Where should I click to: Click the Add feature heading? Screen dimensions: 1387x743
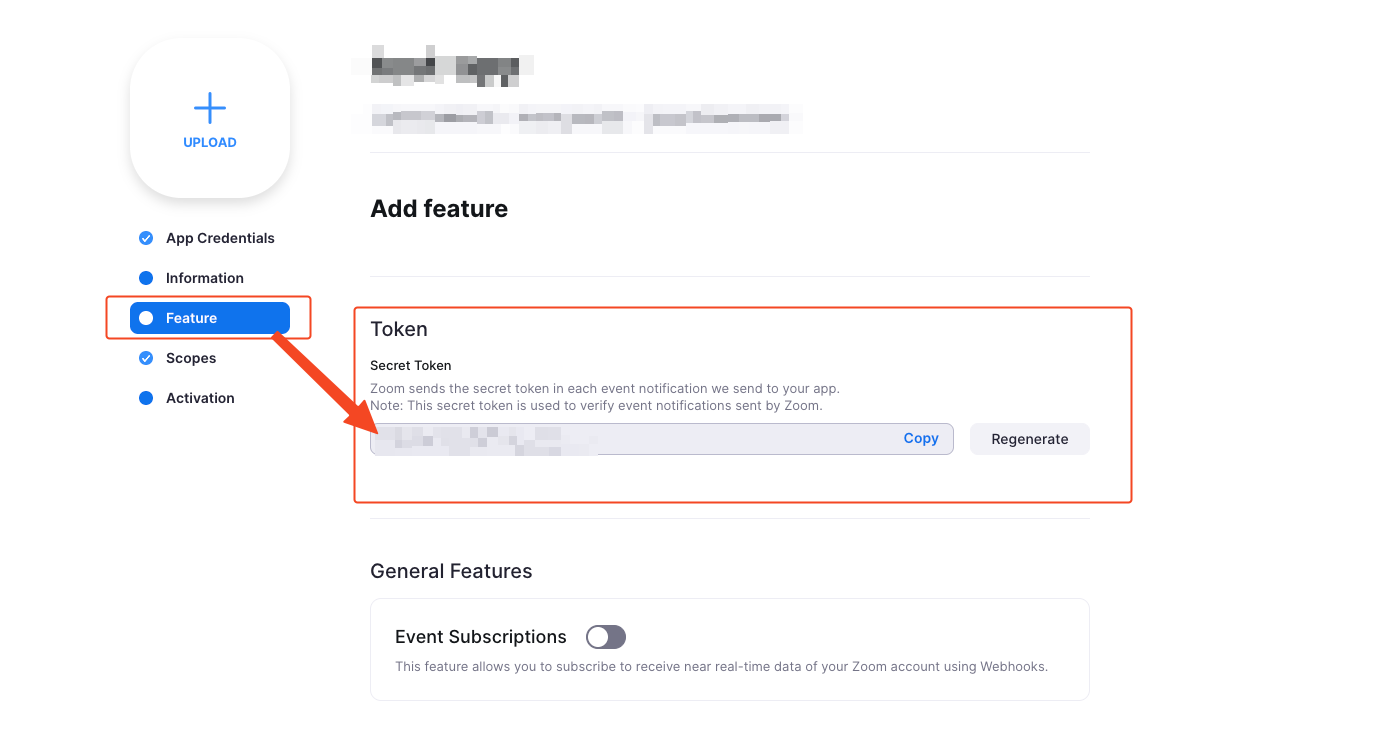[439, 209]
